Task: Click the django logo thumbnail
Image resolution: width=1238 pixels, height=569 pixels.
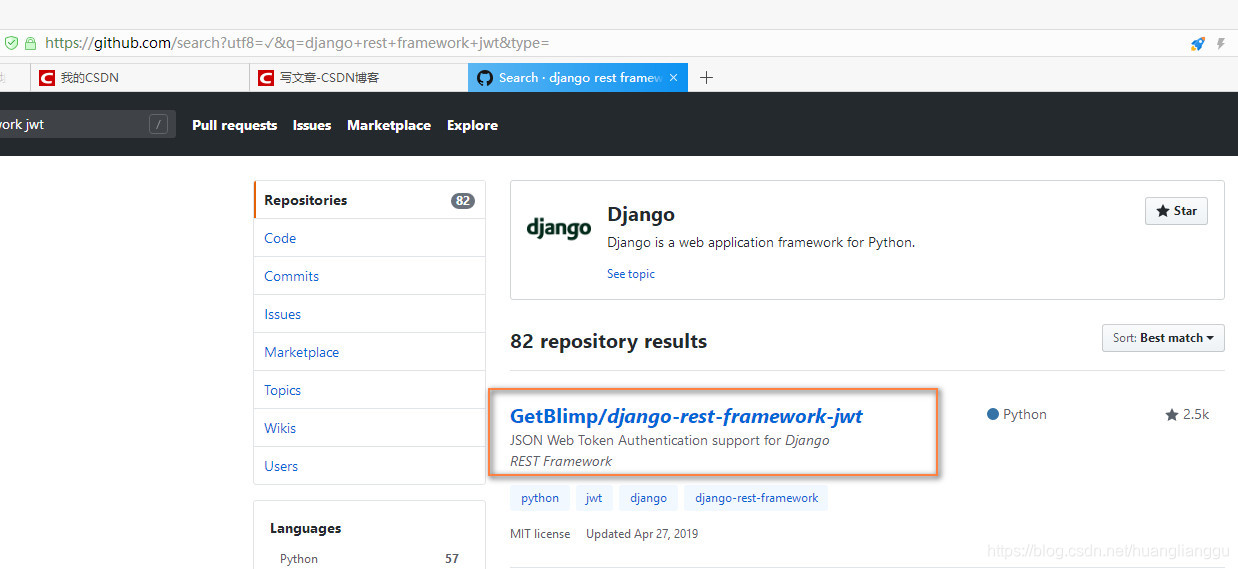Action: [x=559, y=228]
